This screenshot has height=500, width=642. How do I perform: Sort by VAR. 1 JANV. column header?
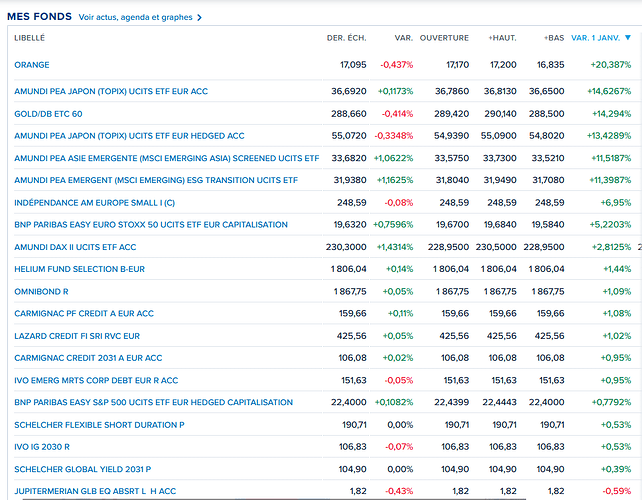(595, 38)
